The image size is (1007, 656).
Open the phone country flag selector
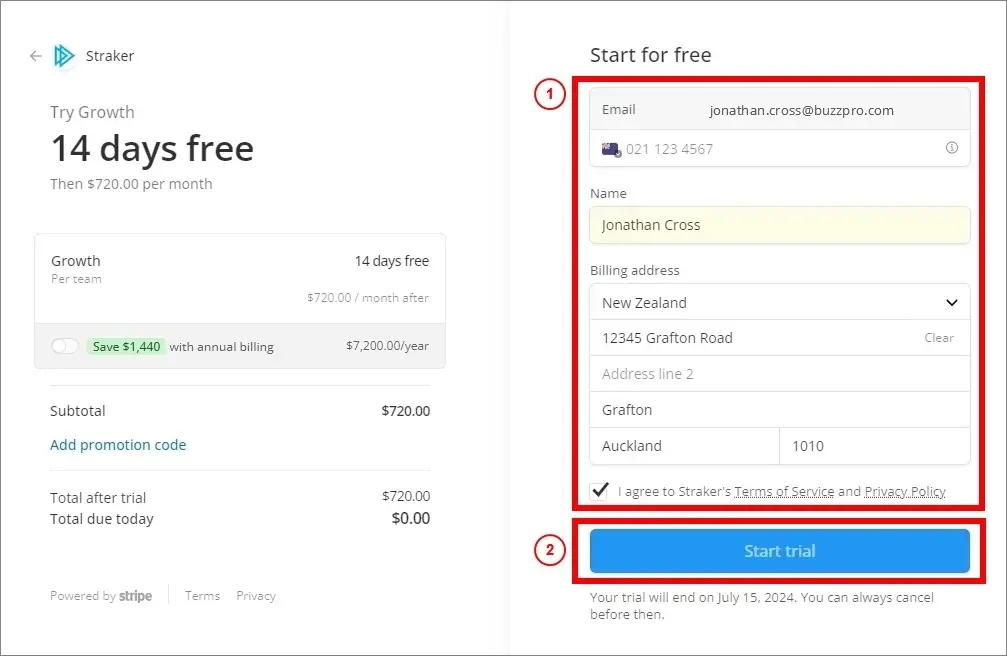(x=611, y=150)
